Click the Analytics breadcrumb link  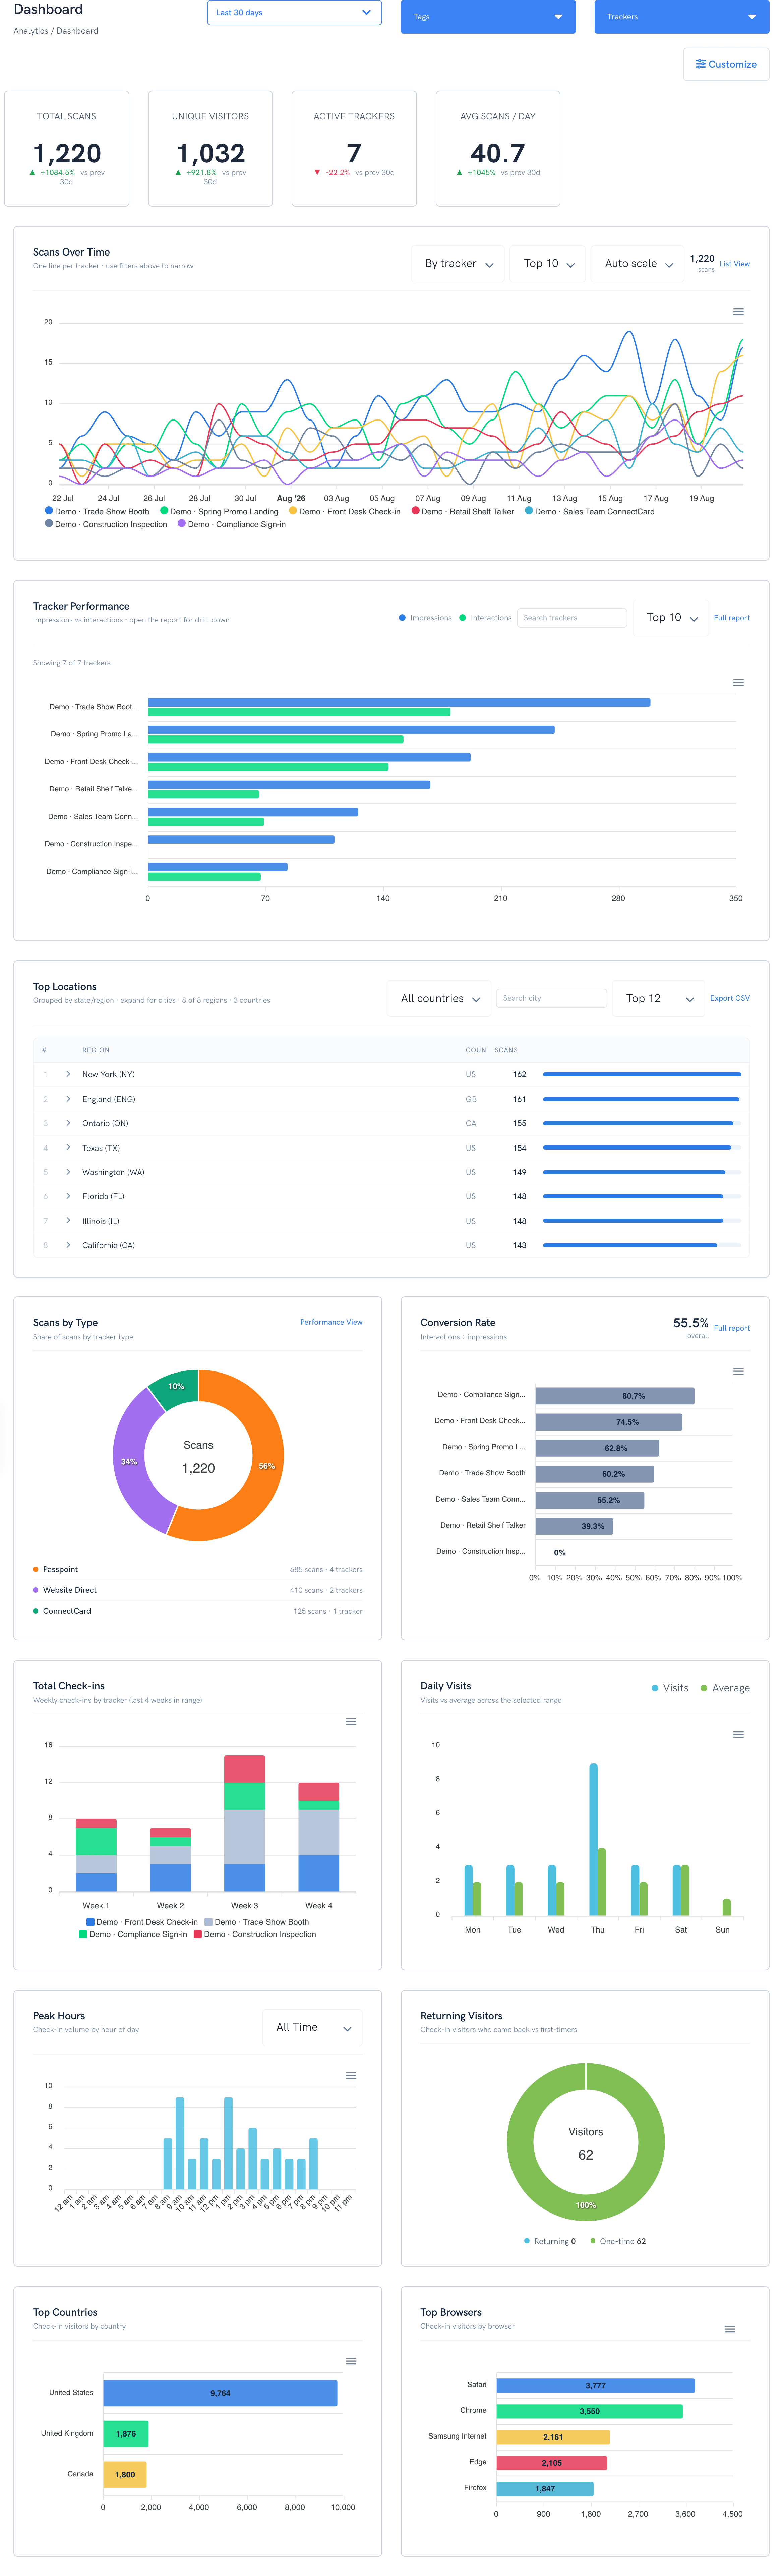30,31
